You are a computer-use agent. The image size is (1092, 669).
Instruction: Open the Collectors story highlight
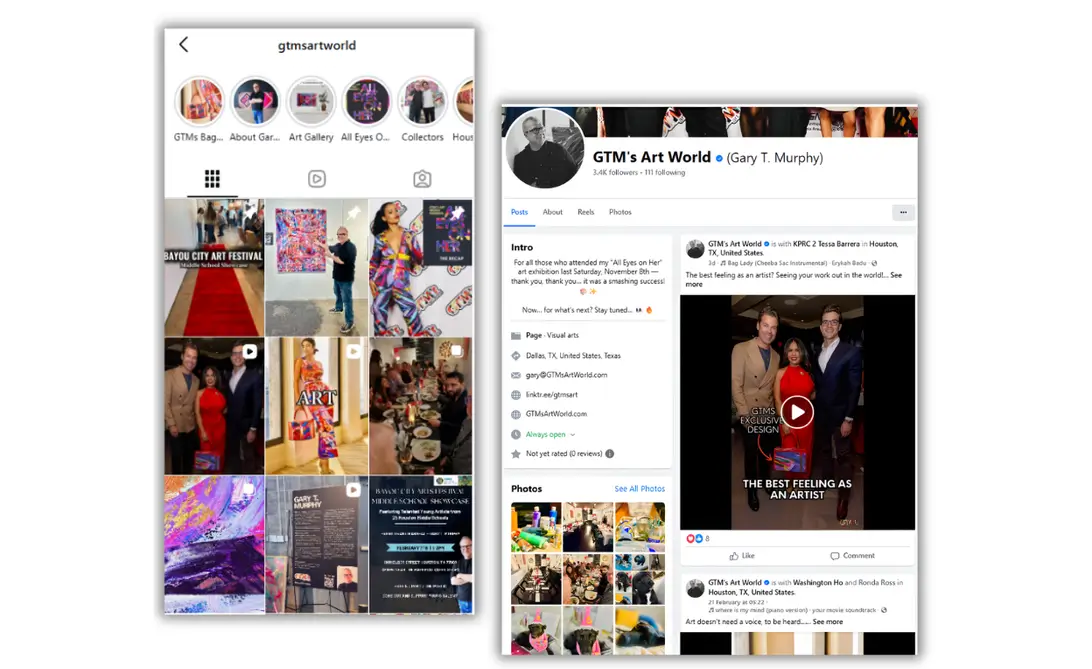pyautogui.click(x=422, y=102)
